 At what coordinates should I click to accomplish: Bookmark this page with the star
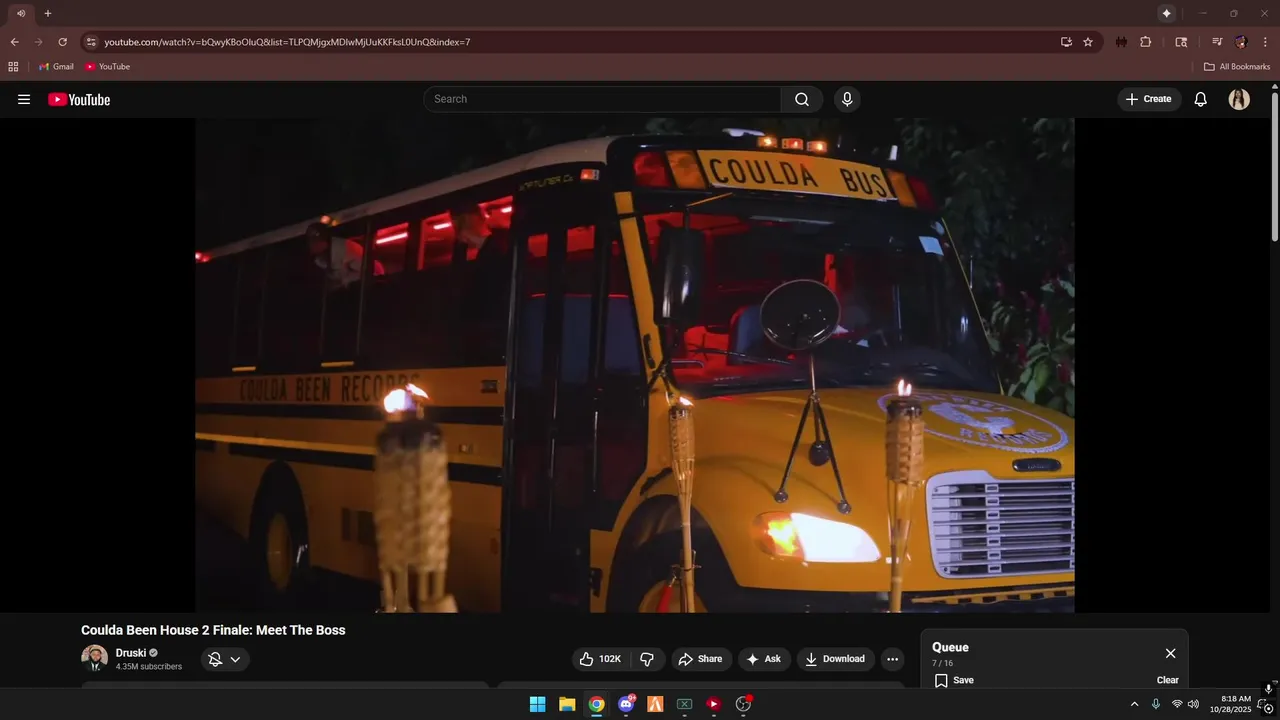pos(1088,42)
